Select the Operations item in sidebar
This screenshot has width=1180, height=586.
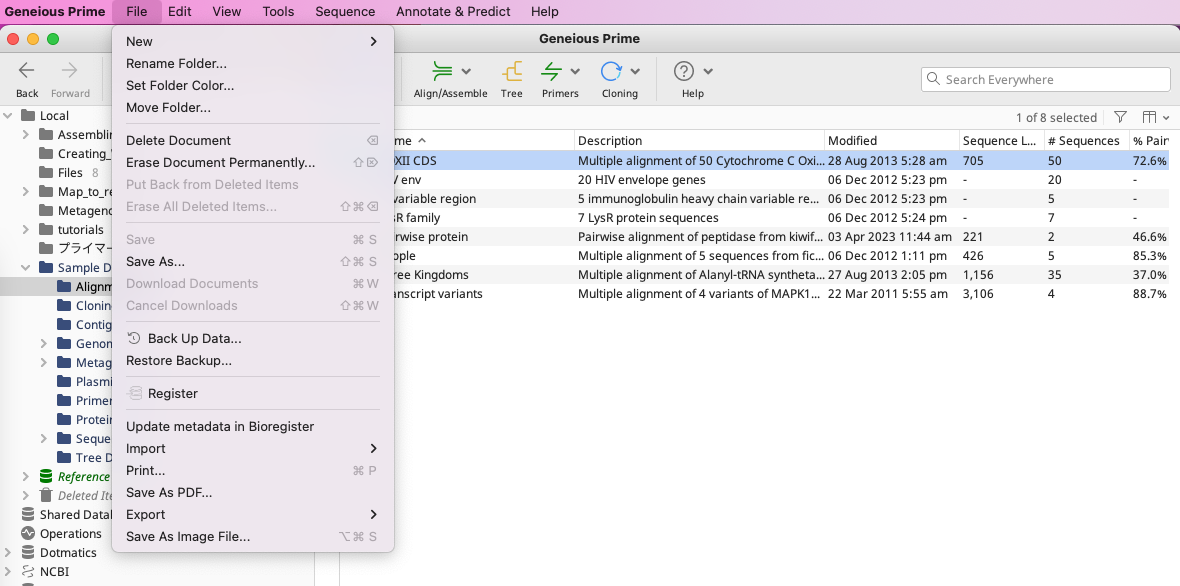pyautogui.click(x=70, y=534)
